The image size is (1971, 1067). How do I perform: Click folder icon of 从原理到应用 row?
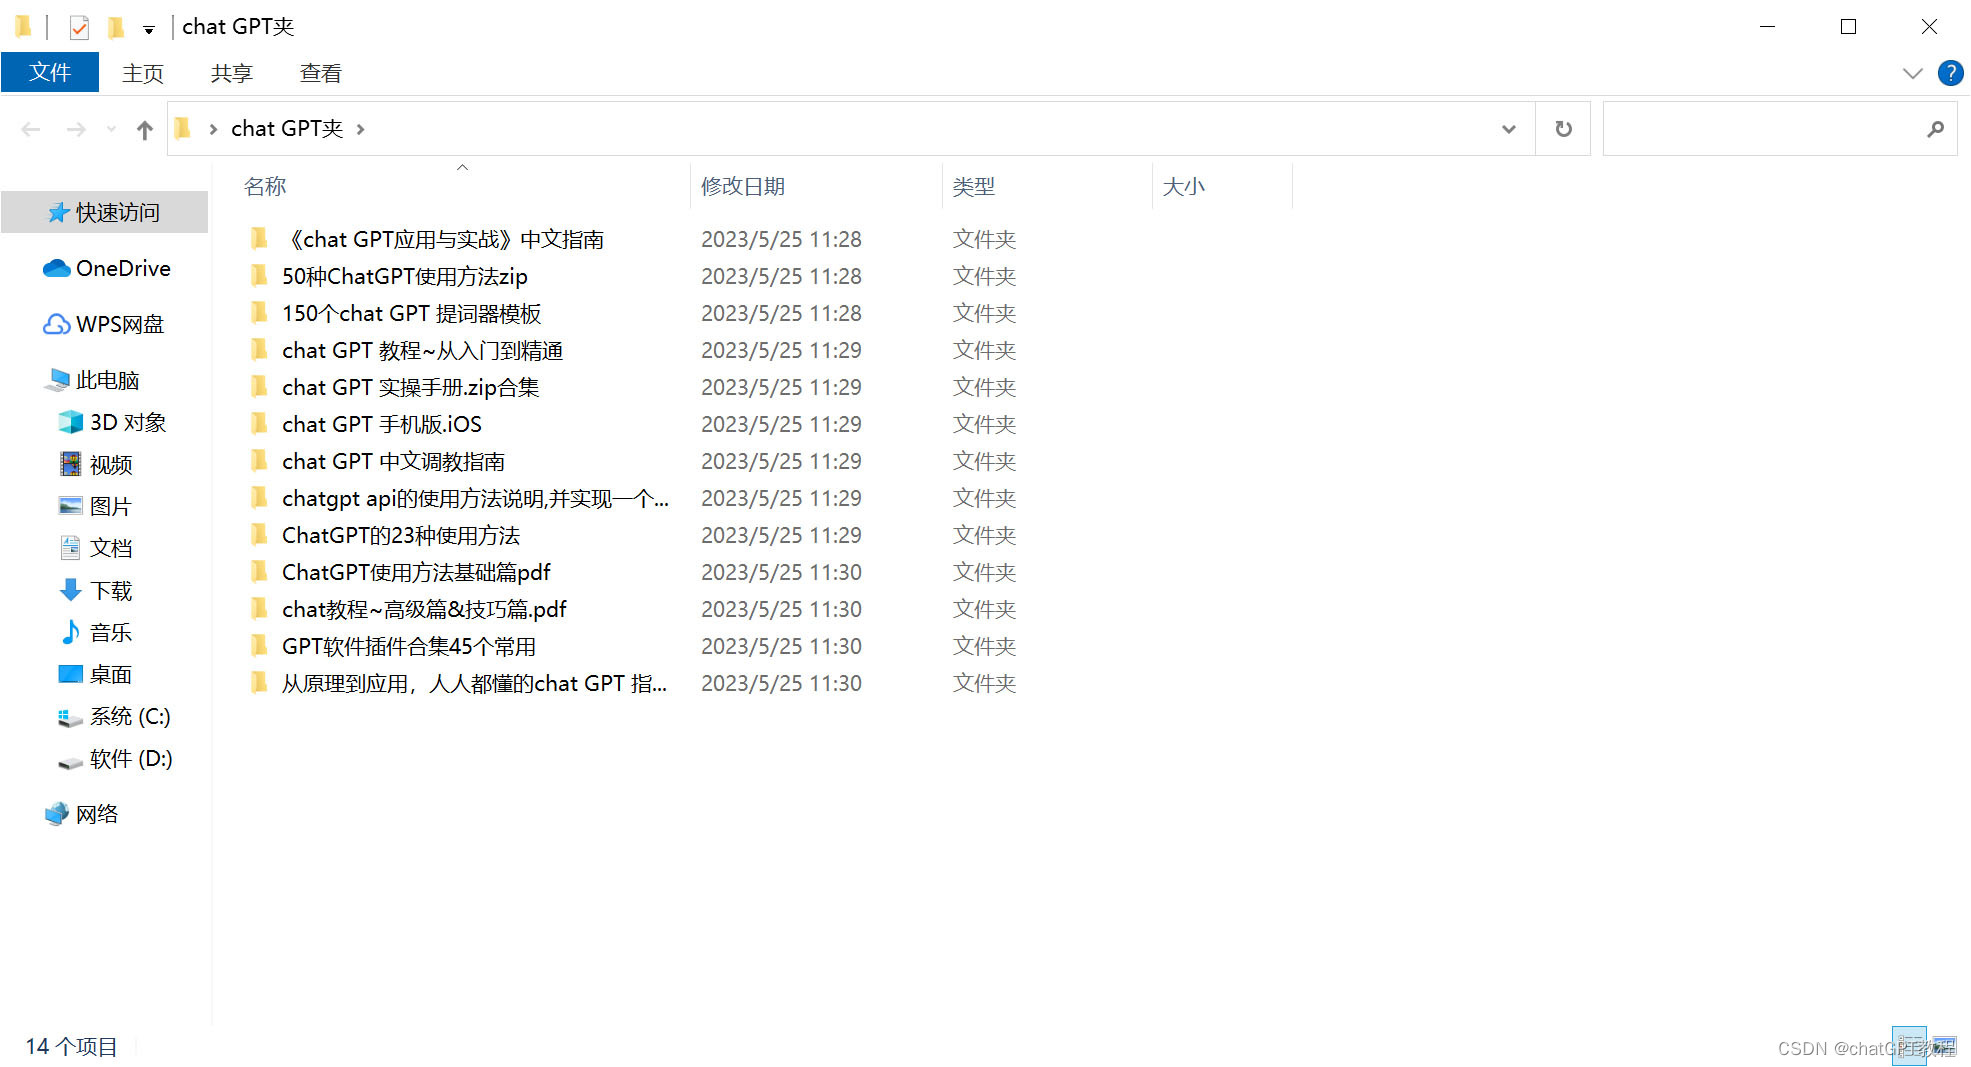pos(259,683)
